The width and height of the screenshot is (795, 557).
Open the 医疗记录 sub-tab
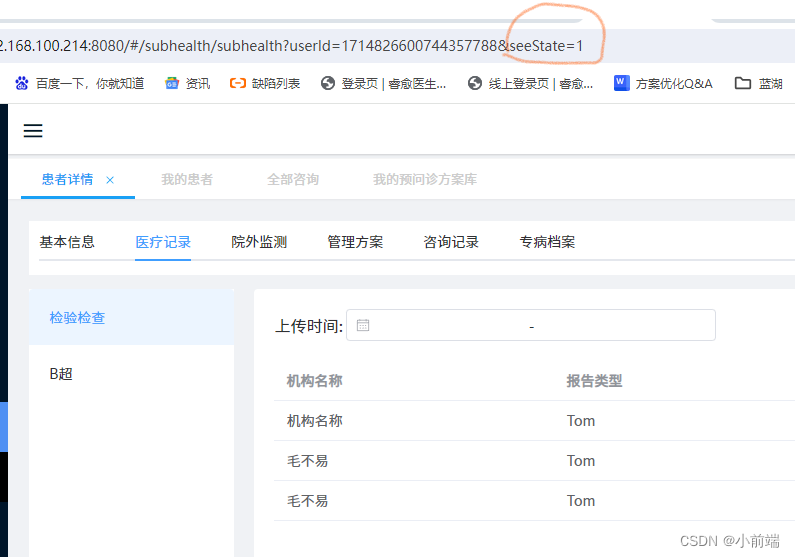click(163, 242)
